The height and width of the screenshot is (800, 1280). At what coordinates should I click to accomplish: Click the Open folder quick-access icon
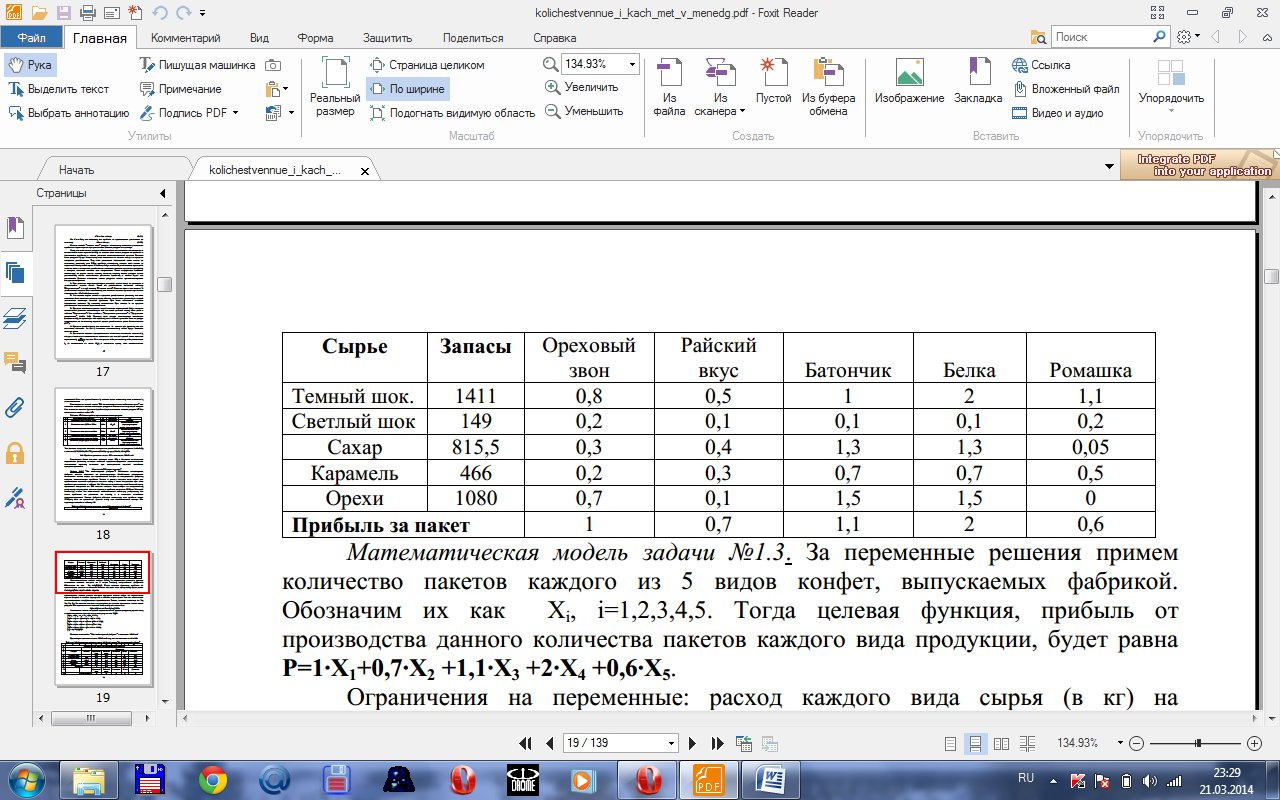(x=39, y=13)
